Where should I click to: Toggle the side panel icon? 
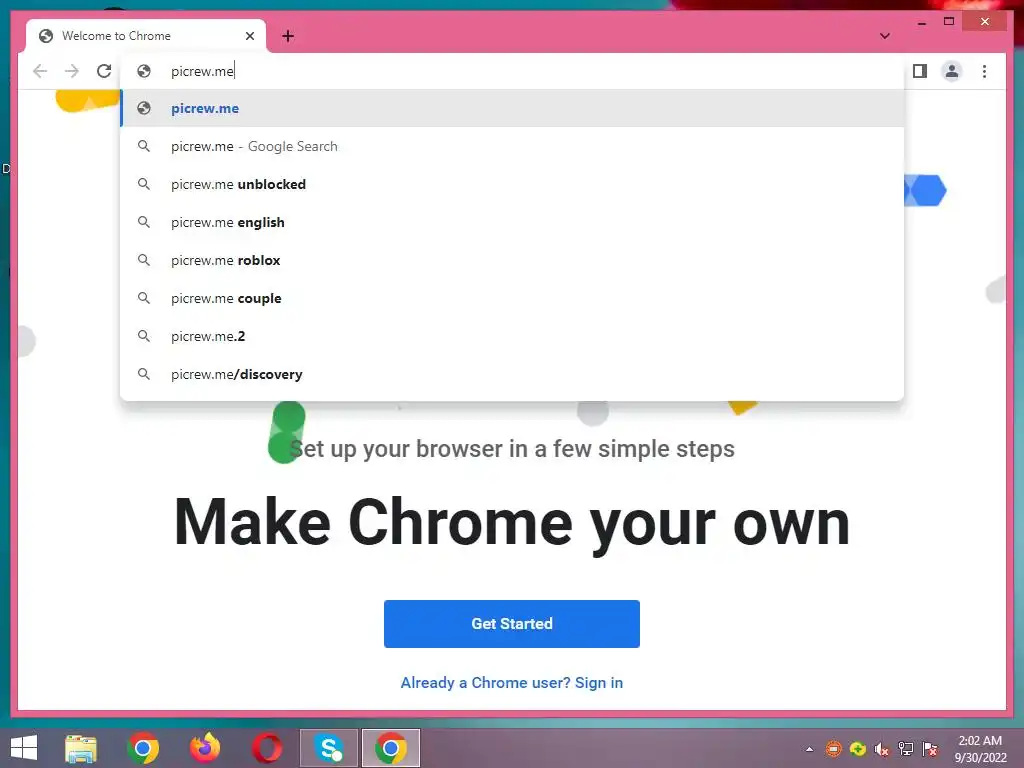pyautogui.click(x=920, y=71)
